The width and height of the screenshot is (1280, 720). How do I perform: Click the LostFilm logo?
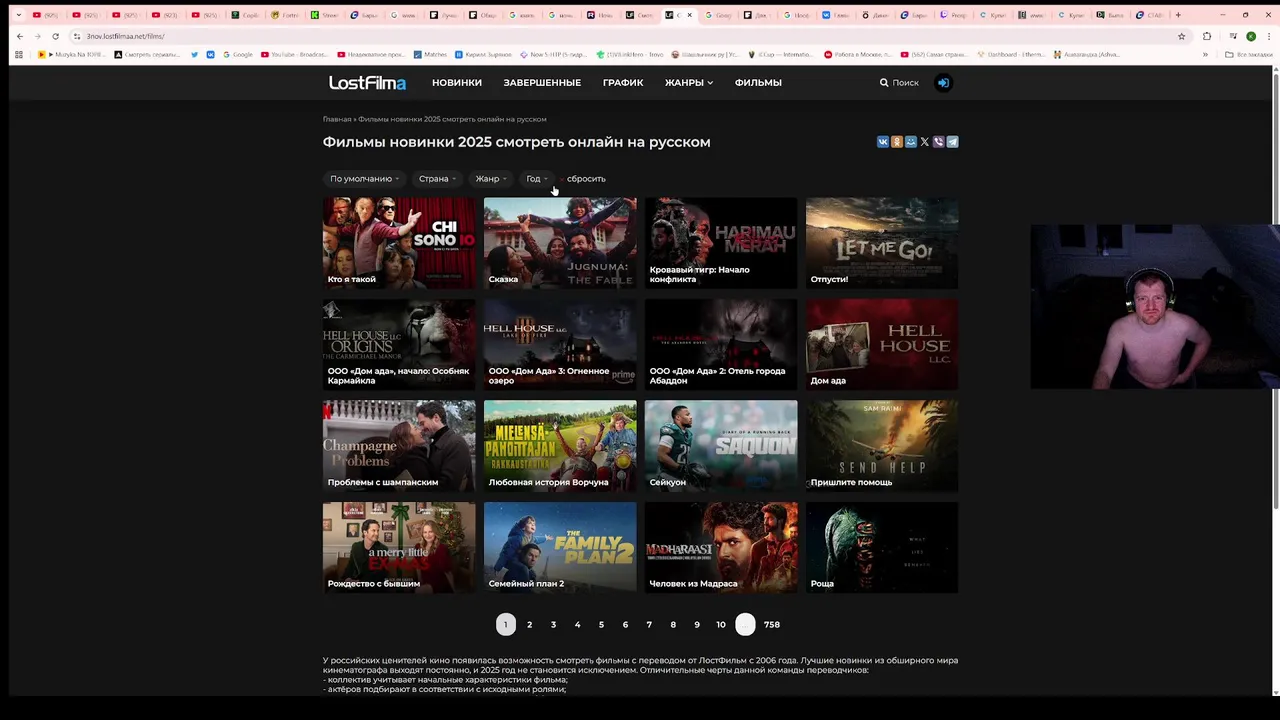[x=367, y=83]
